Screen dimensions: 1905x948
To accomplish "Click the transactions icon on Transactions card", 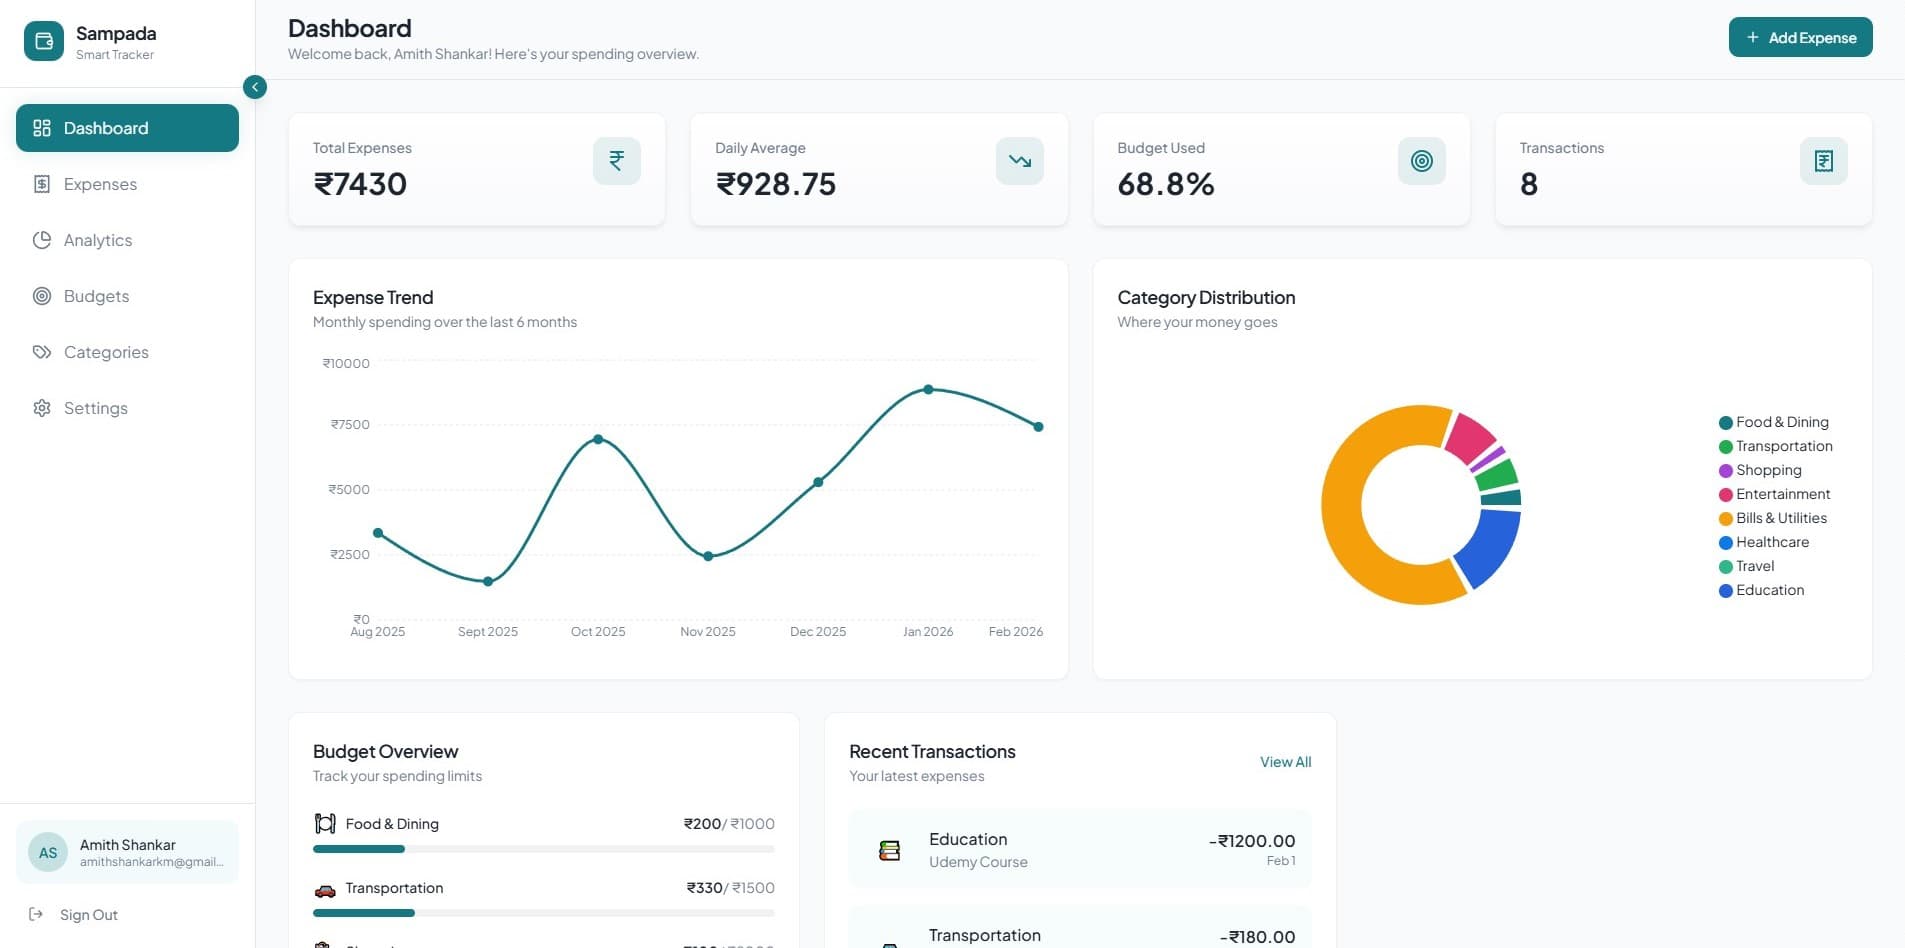I will 1823,160.
